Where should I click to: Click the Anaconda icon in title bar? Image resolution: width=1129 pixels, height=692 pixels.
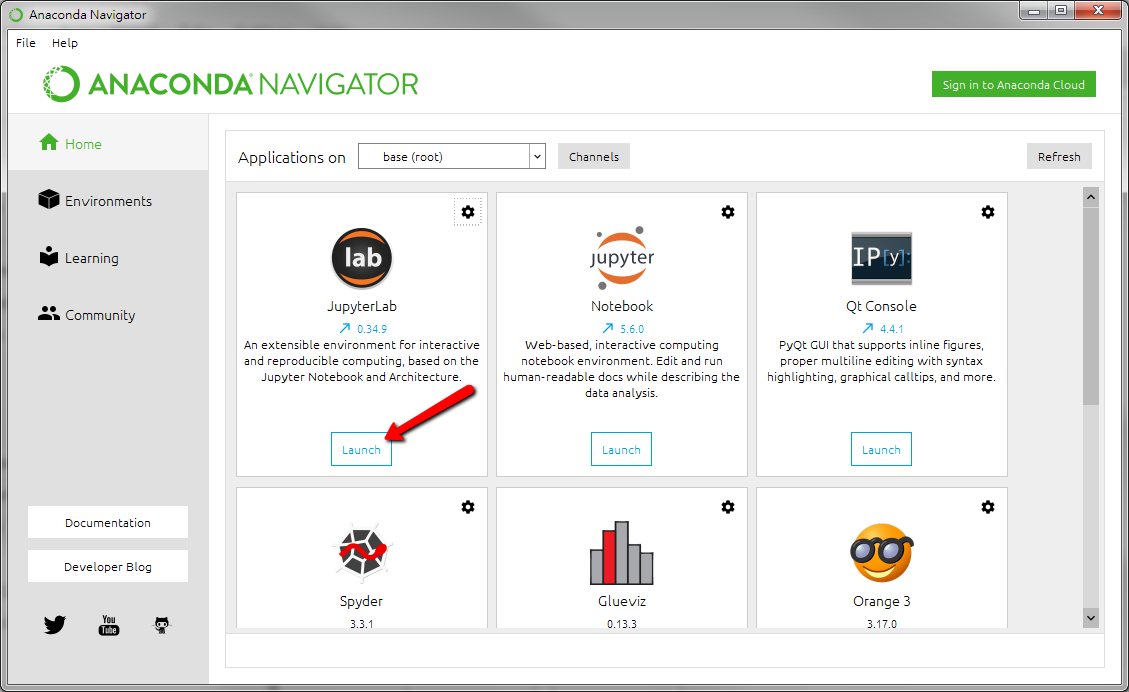16,14
